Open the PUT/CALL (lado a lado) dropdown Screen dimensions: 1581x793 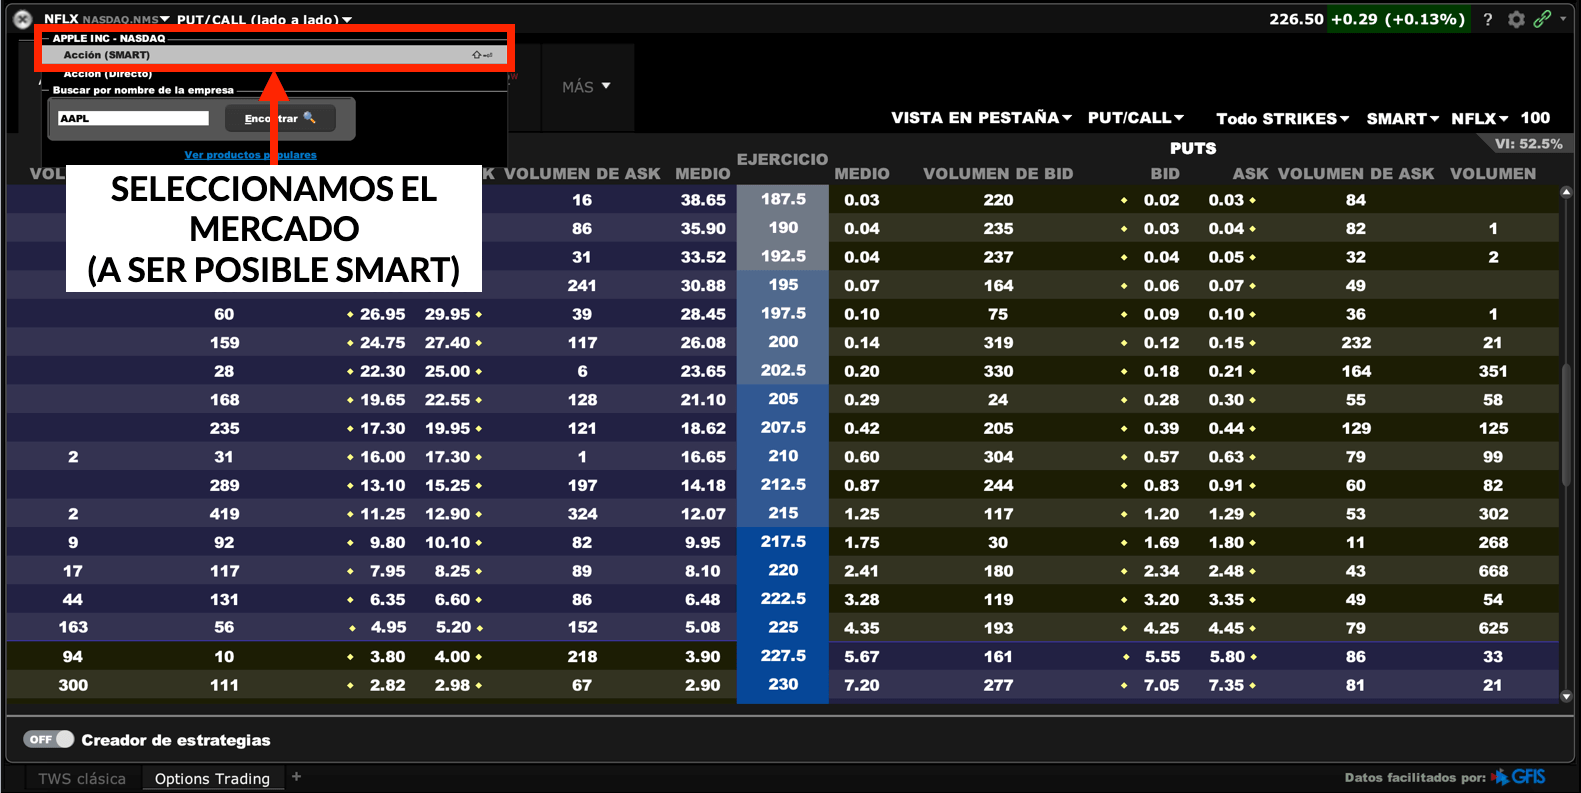click(264, 19)
